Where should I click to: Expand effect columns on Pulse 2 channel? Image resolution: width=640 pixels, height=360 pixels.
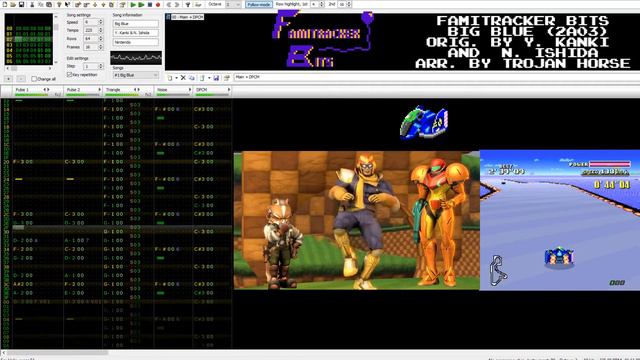point(100,89)
